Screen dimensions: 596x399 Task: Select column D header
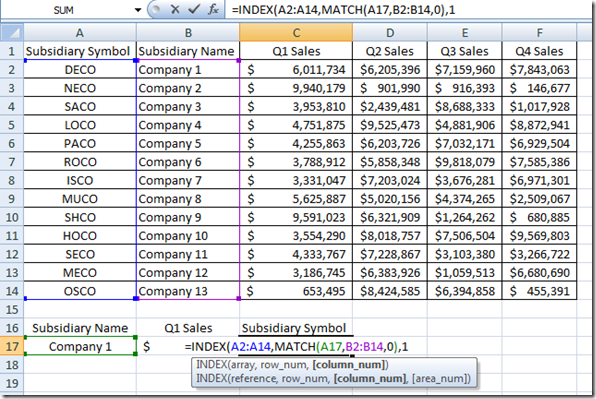[390, 33]
